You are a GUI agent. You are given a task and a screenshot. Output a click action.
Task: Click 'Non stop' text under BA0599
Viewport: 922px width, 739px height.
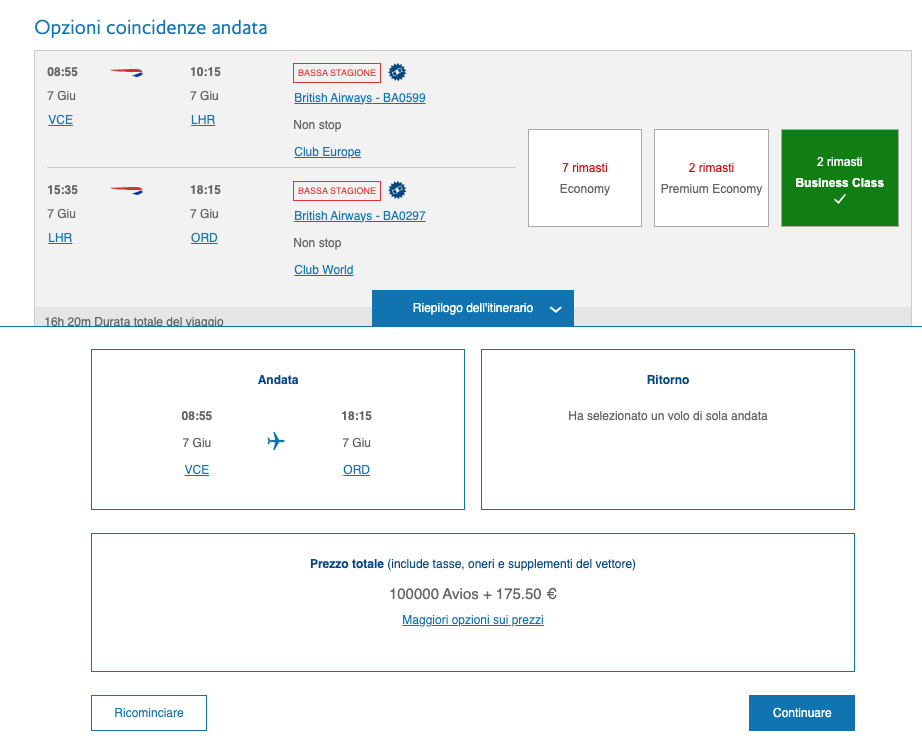317,125
